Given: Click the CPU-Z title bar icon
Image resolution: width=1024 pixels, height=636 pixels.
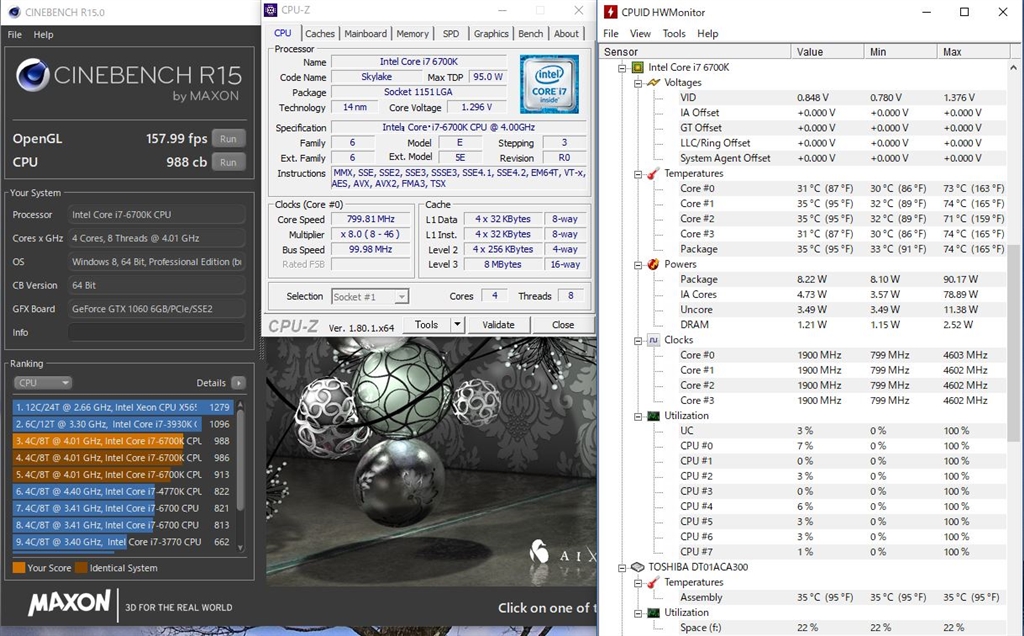Looking at the screenshot, I should coord(270,10).
